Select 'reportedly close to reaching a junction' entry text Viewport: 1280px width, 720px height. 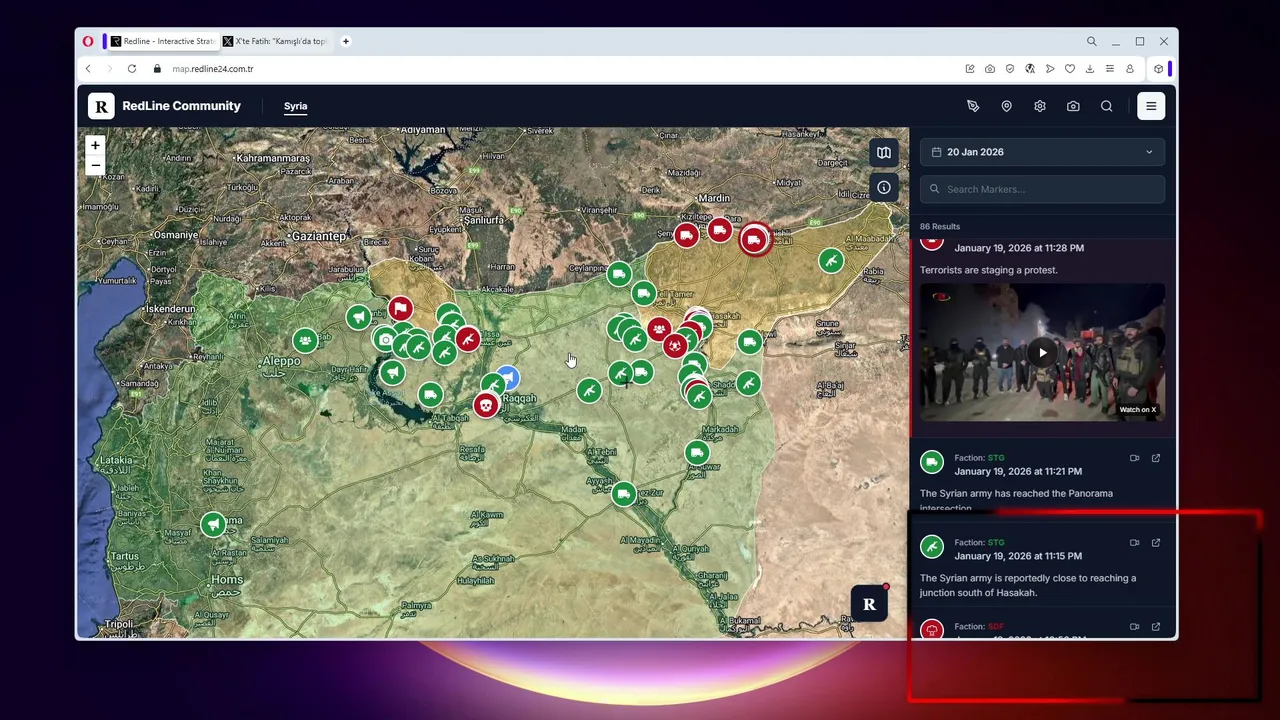(x=1028, y=585)
